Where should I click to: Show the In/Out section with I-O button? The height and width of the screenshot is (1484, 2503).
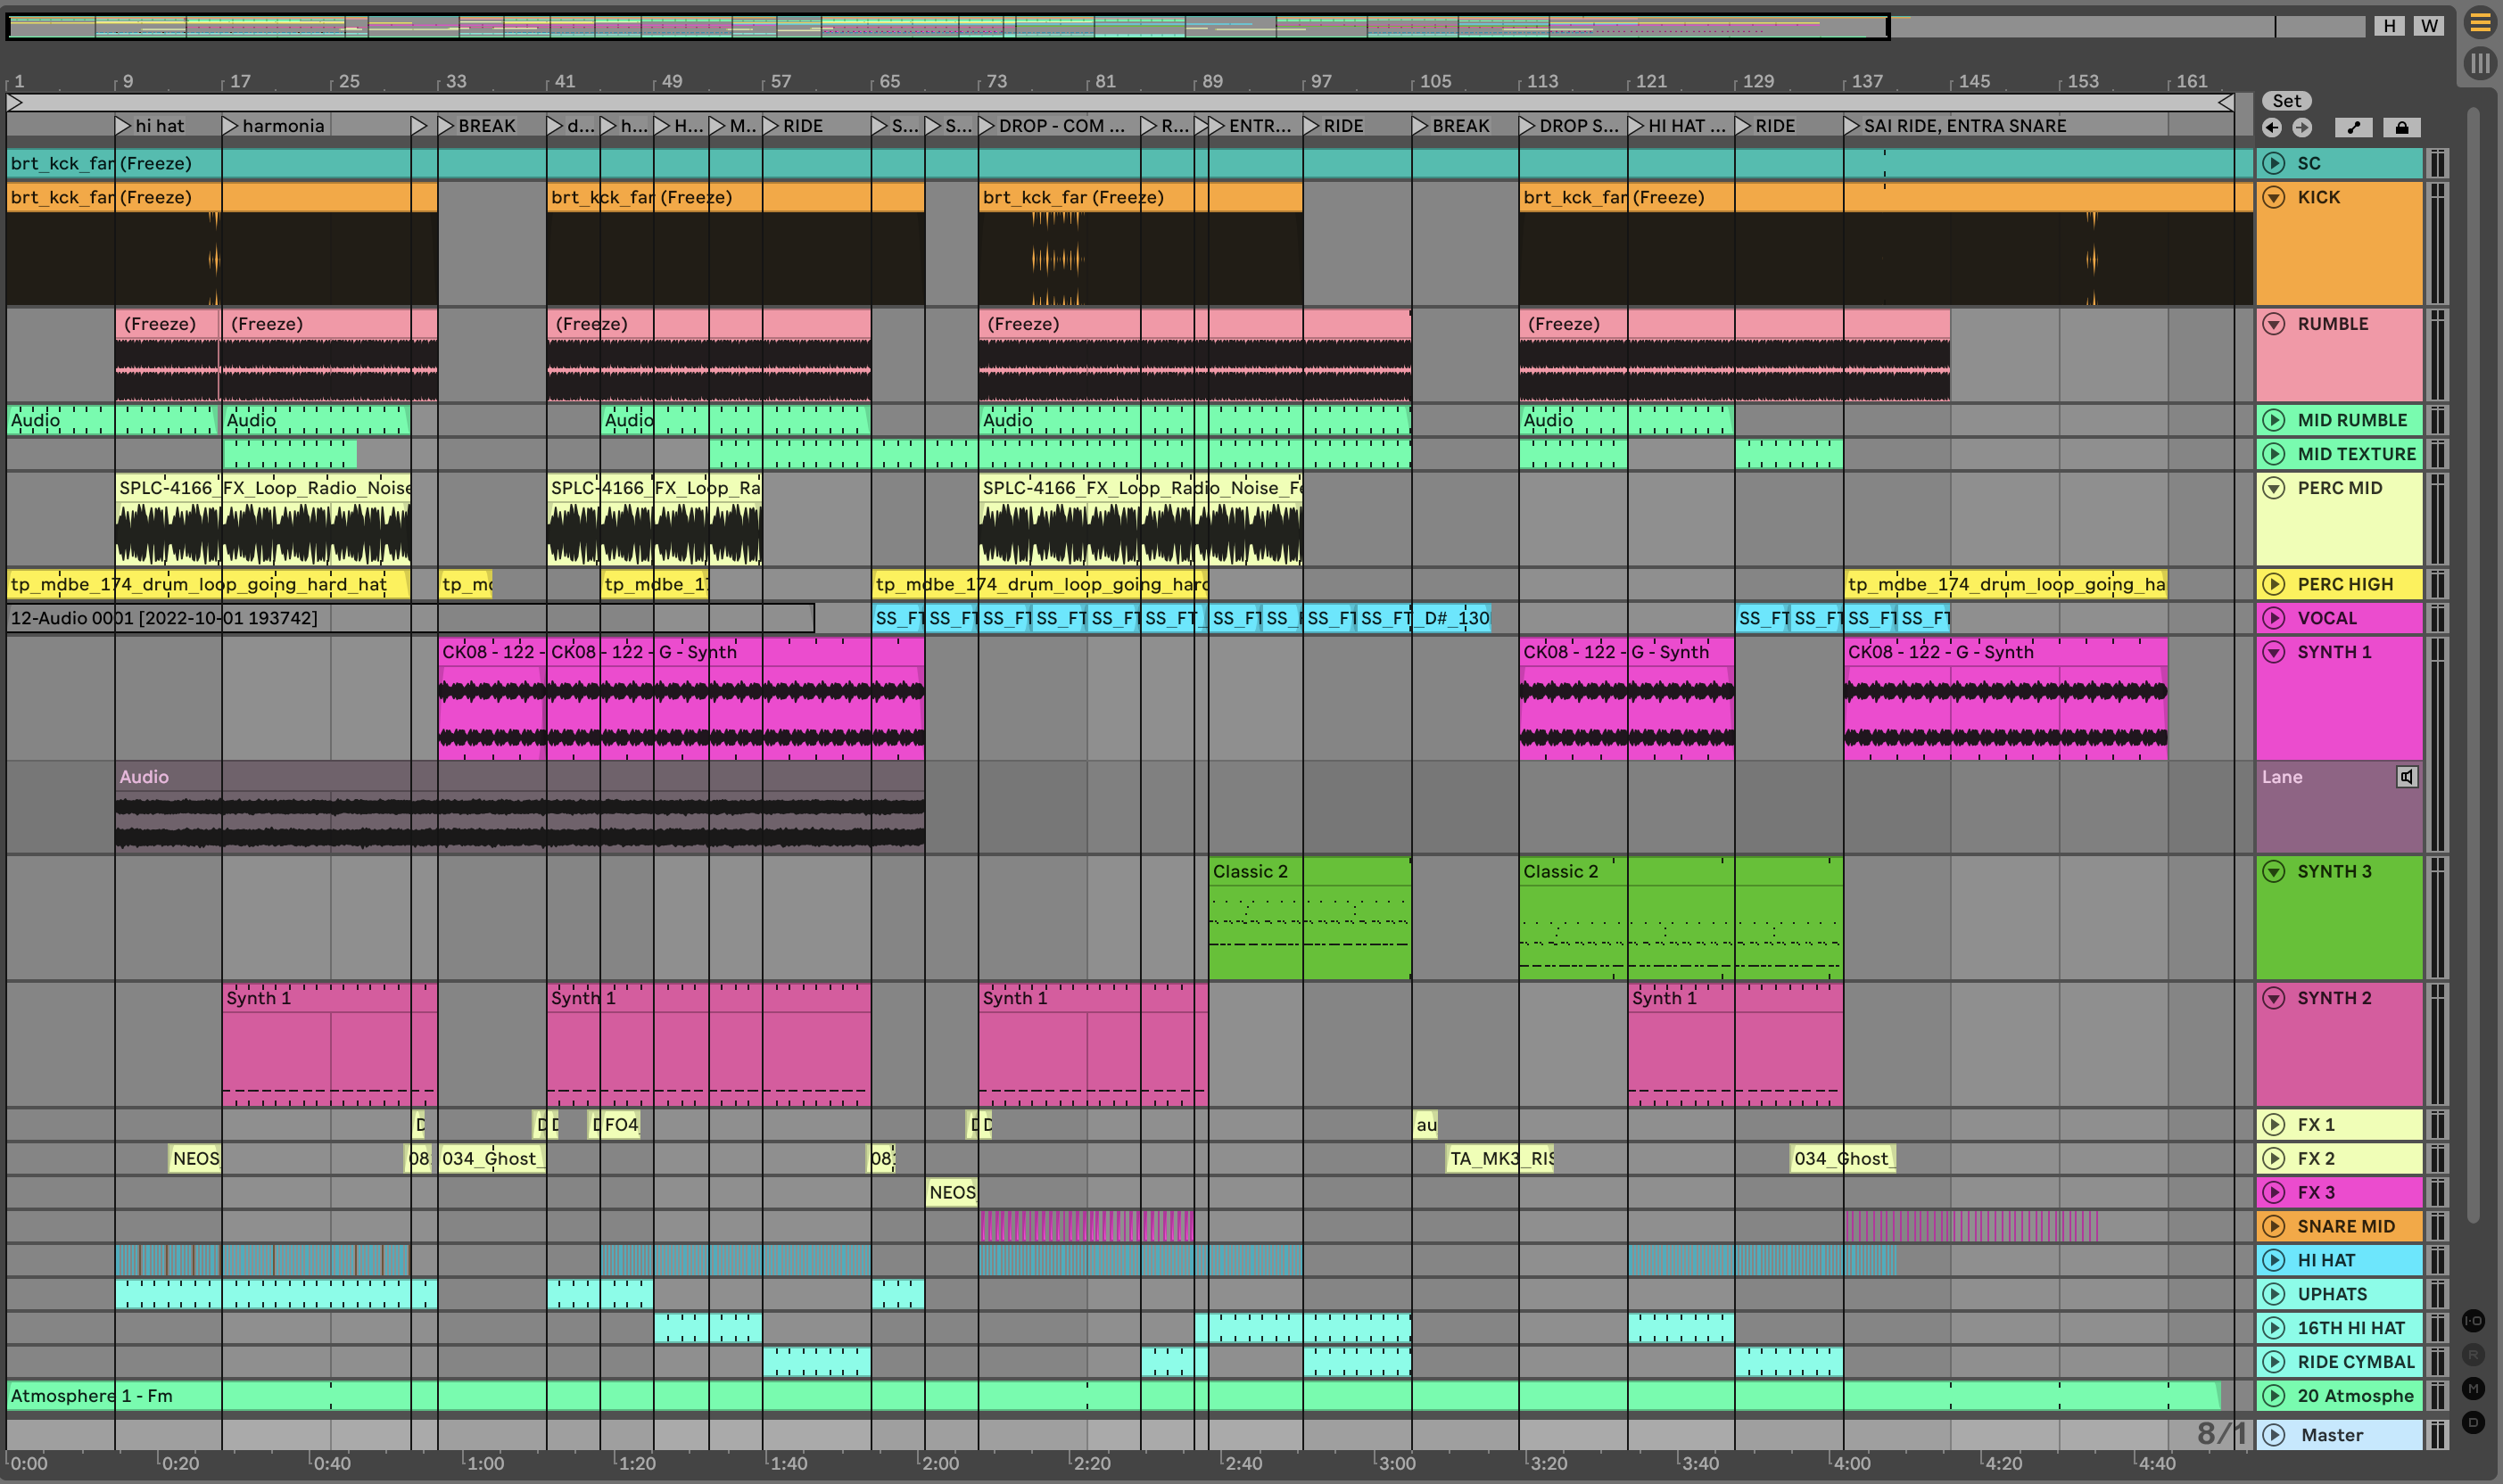2473,1321
